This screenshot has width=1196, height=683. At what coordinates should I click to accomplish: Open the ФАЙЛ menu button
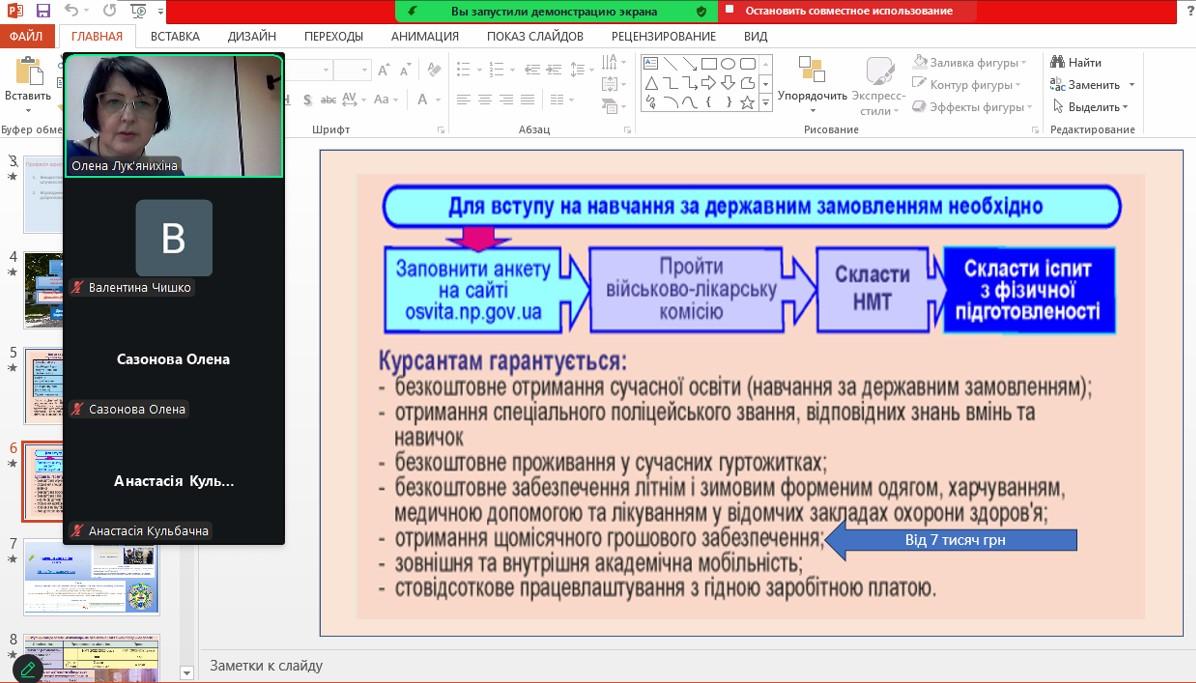click(x=27, y=36)
